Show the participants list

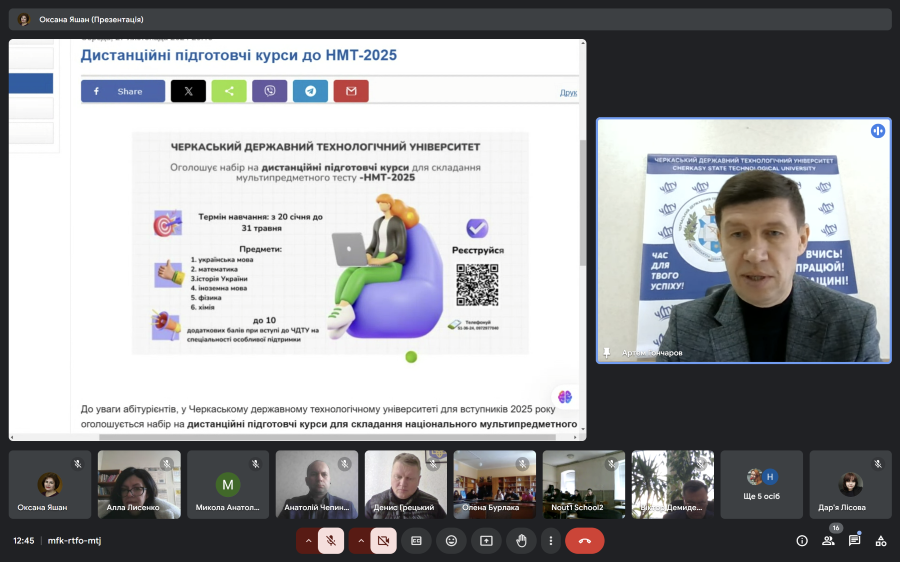[x=828, y=541]
